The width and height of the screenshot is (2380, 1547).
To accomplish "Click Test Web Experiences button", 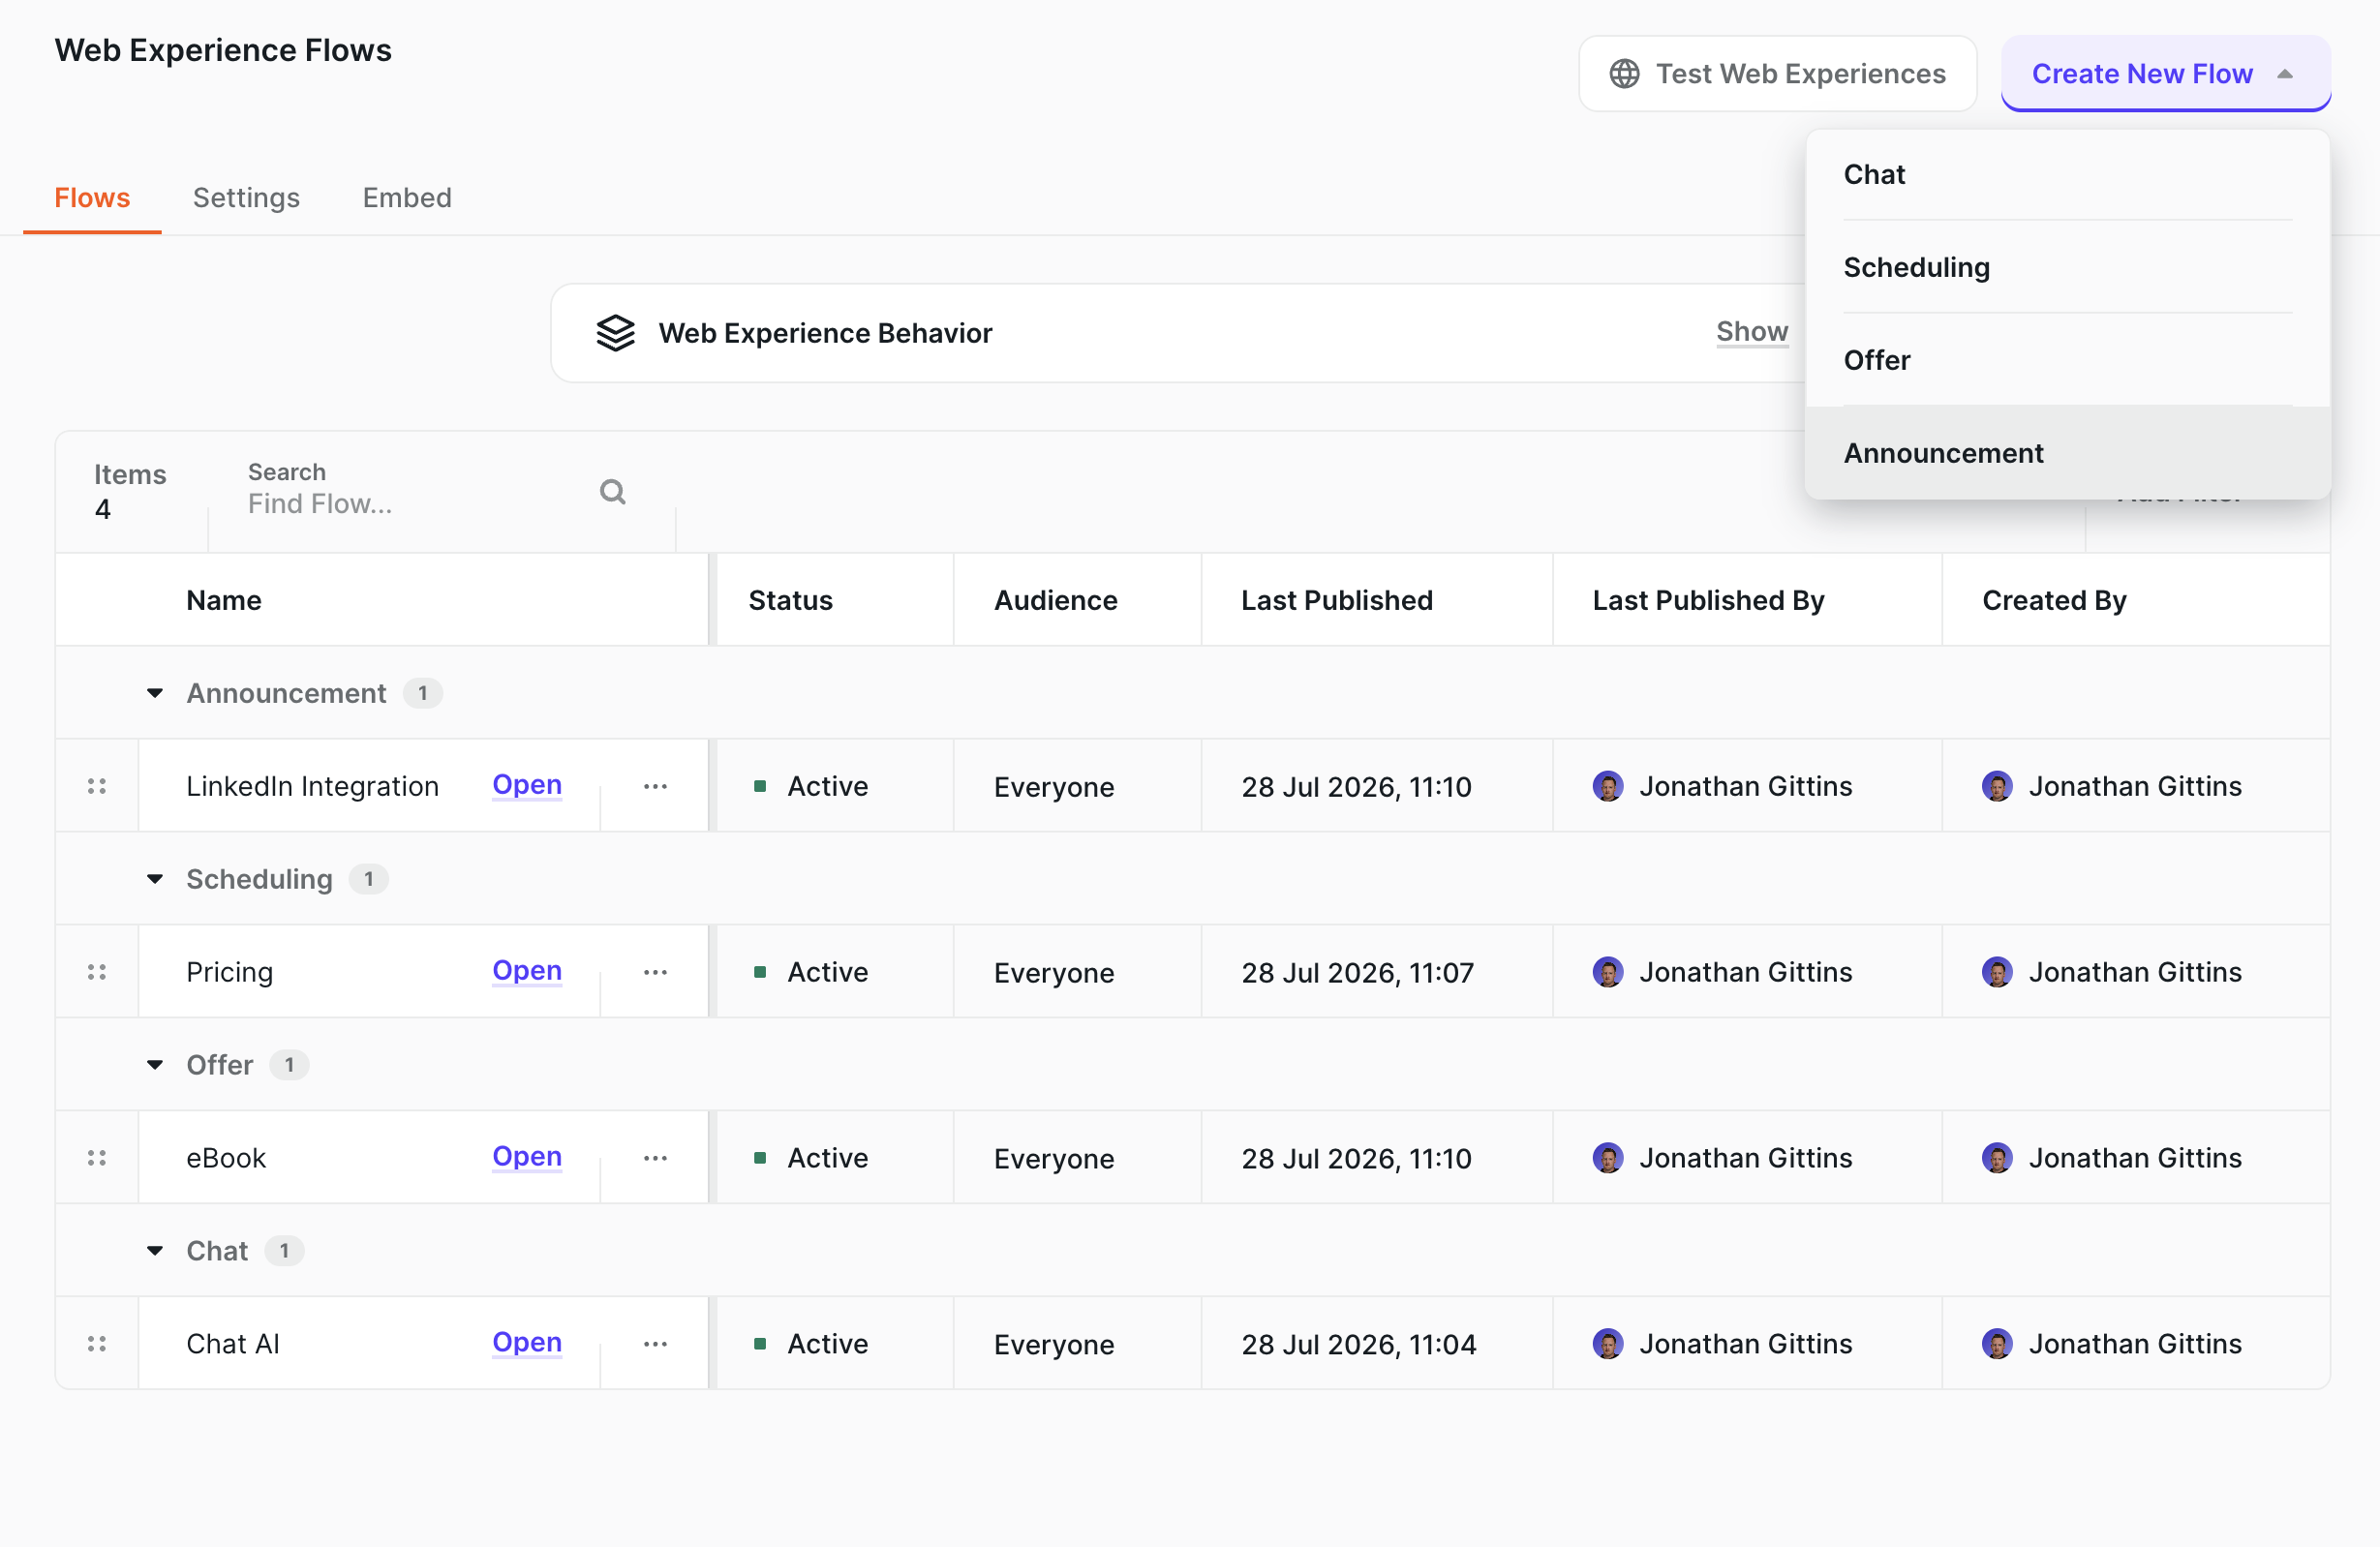I will (x=1777, y=74).
